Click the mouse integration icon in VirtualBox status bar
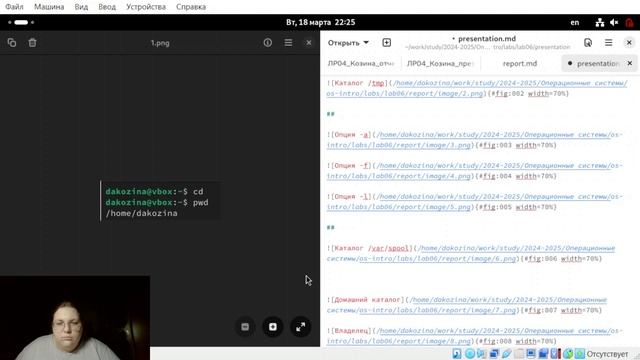640x360 pixels. pos(568,354)
